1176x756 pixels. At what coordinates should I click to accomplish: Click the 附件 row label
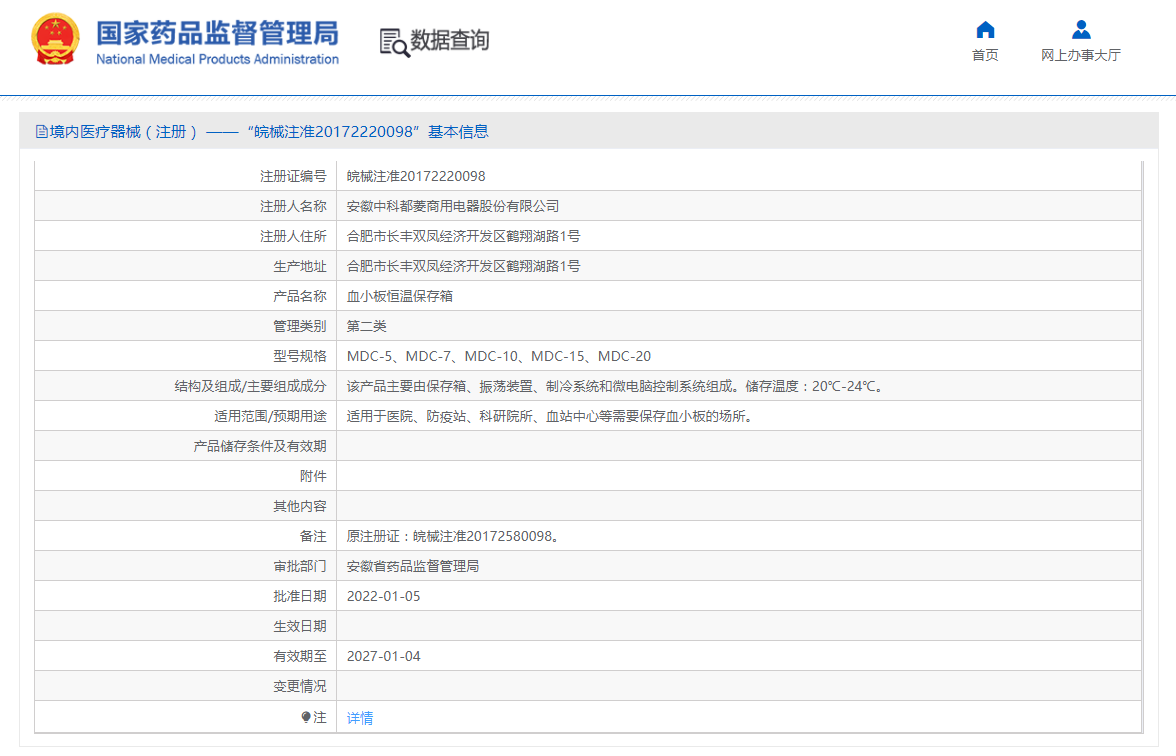point(314,476)
